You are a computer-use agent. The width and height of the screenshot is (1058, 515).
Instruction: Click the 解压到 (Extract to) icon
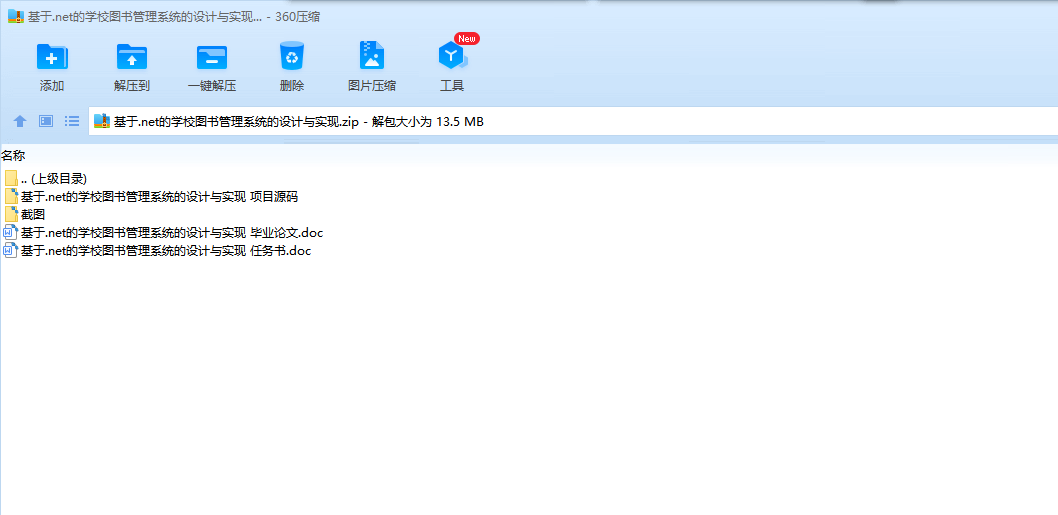tap(132, 56)
